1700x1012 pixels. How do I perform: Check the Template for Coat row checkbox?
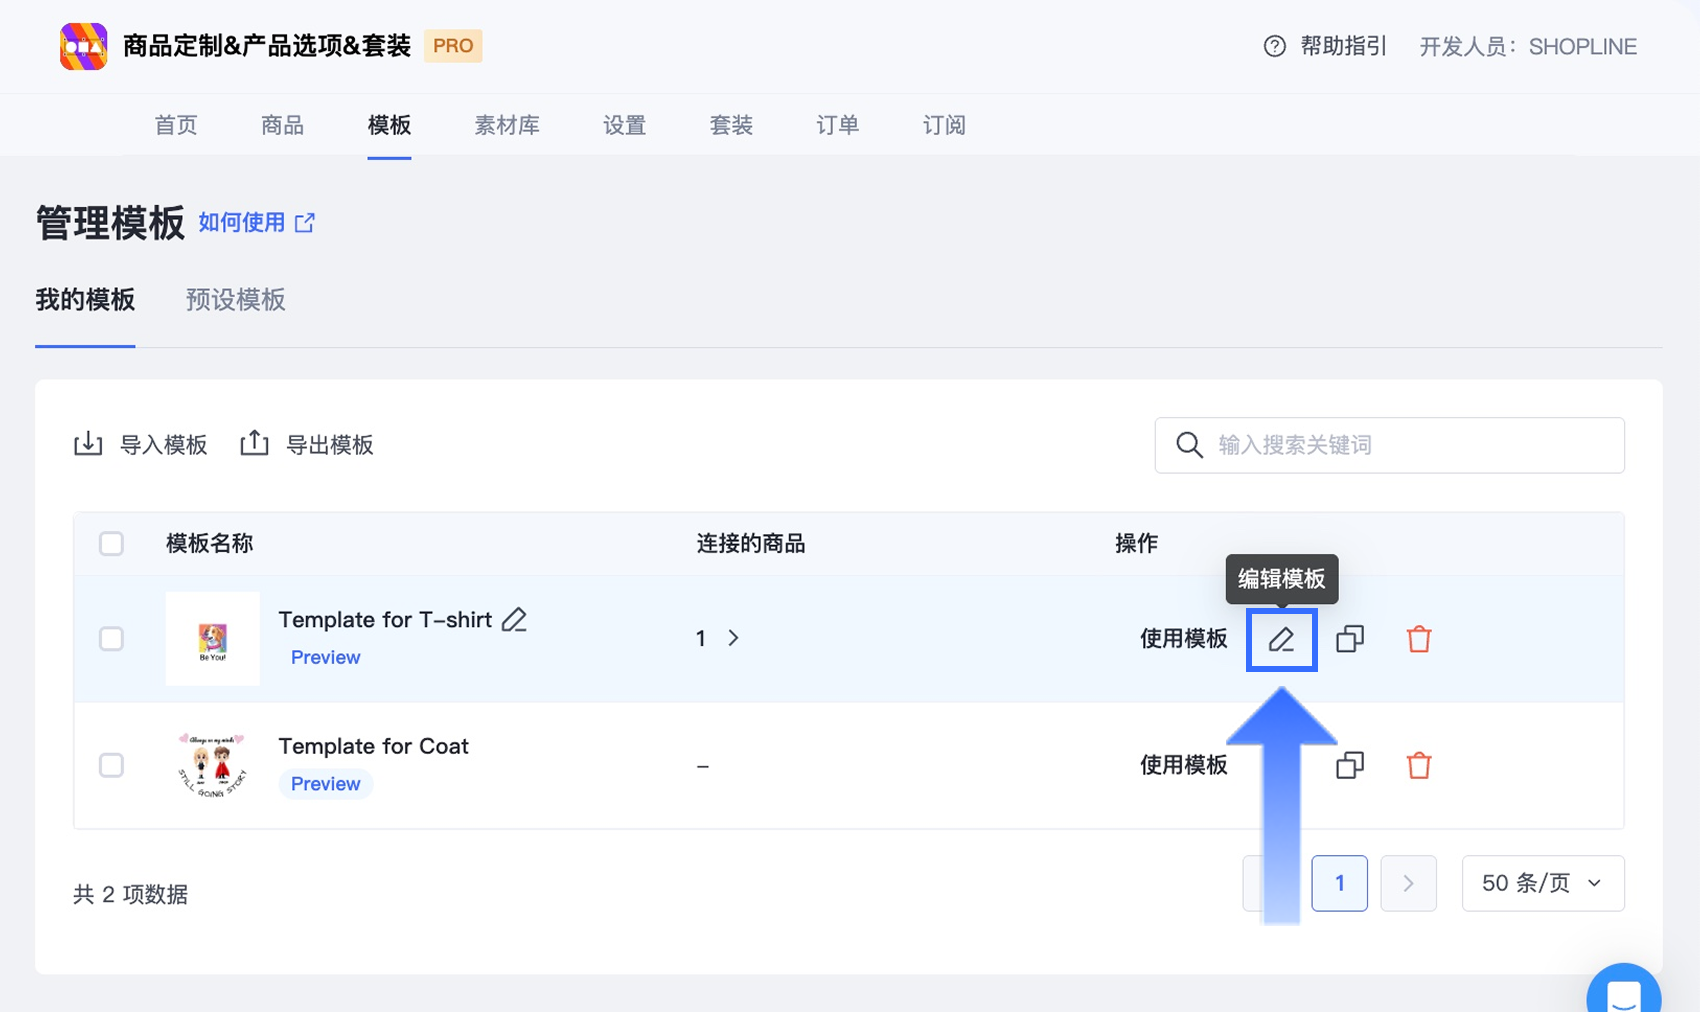pos(111,766)
